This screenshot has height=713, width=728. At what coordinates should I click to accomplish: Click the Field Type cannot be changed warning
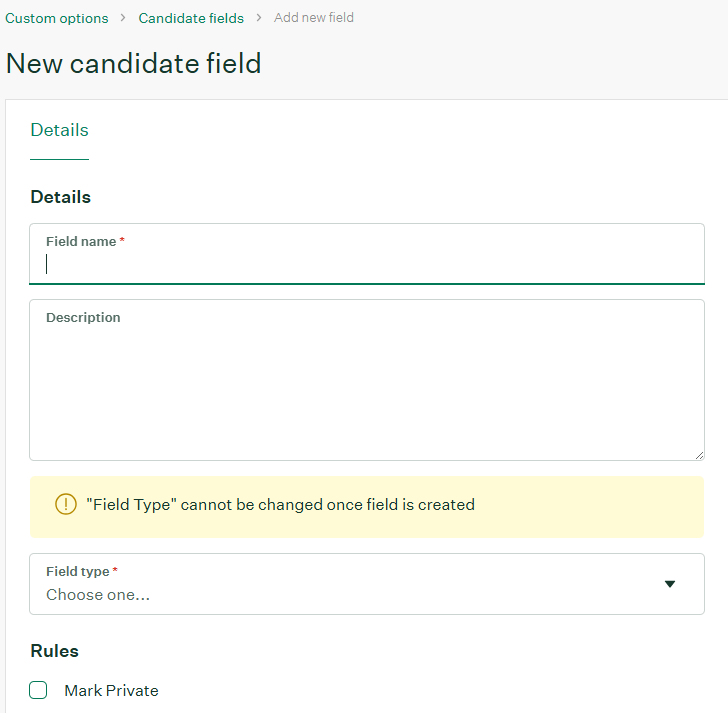[x=280, y=505]
